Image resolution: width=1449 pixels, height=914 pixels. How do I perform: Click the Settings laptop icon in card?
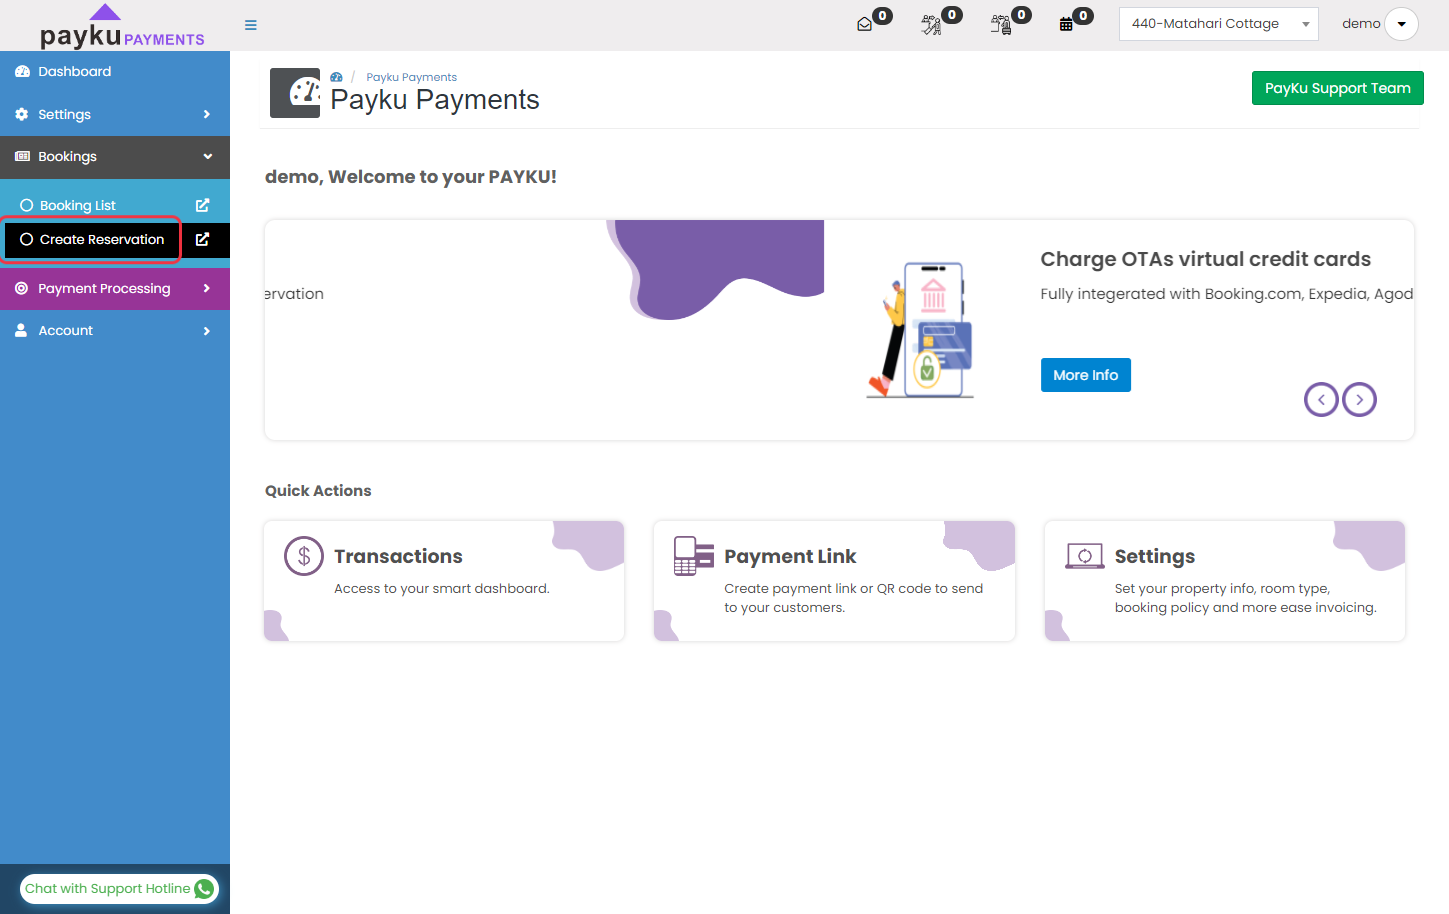point(1085,556)
